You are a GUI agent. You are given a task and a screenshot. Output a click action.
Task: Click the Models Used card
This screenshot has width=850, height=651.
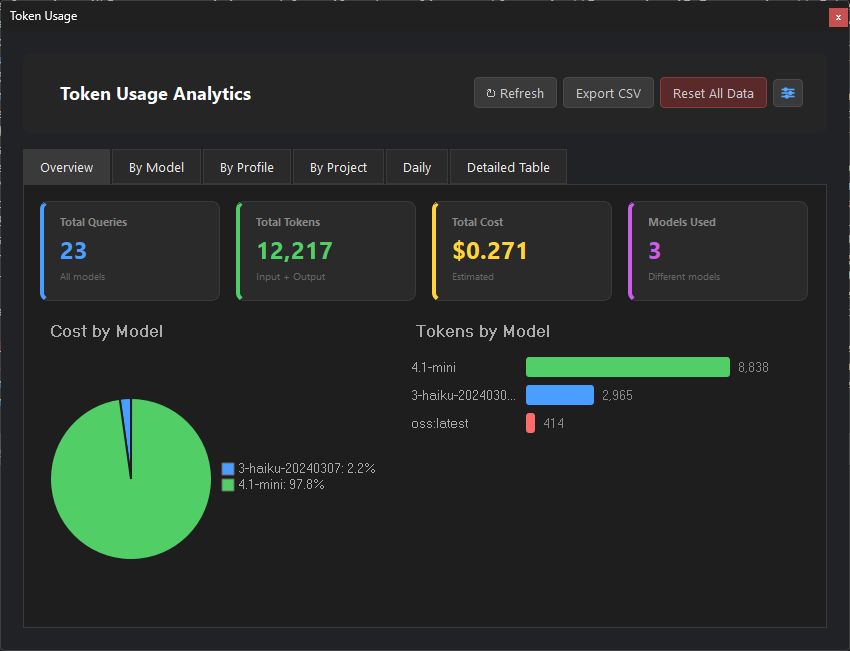[717, 250]
